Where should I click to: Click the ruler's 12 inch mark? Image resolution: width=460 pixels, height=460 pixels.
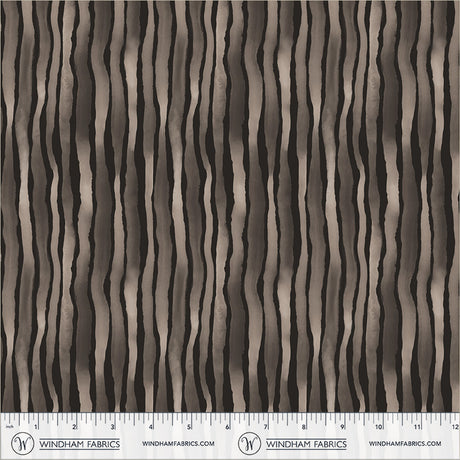[455, 427]
